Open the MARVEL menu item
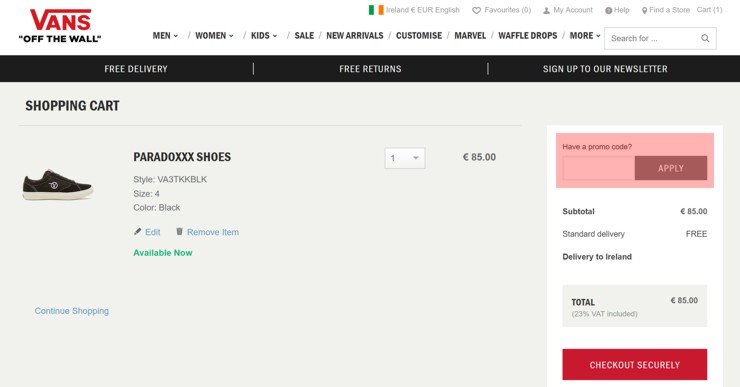Viewport: 740px width, 387px height. [470, 36]
